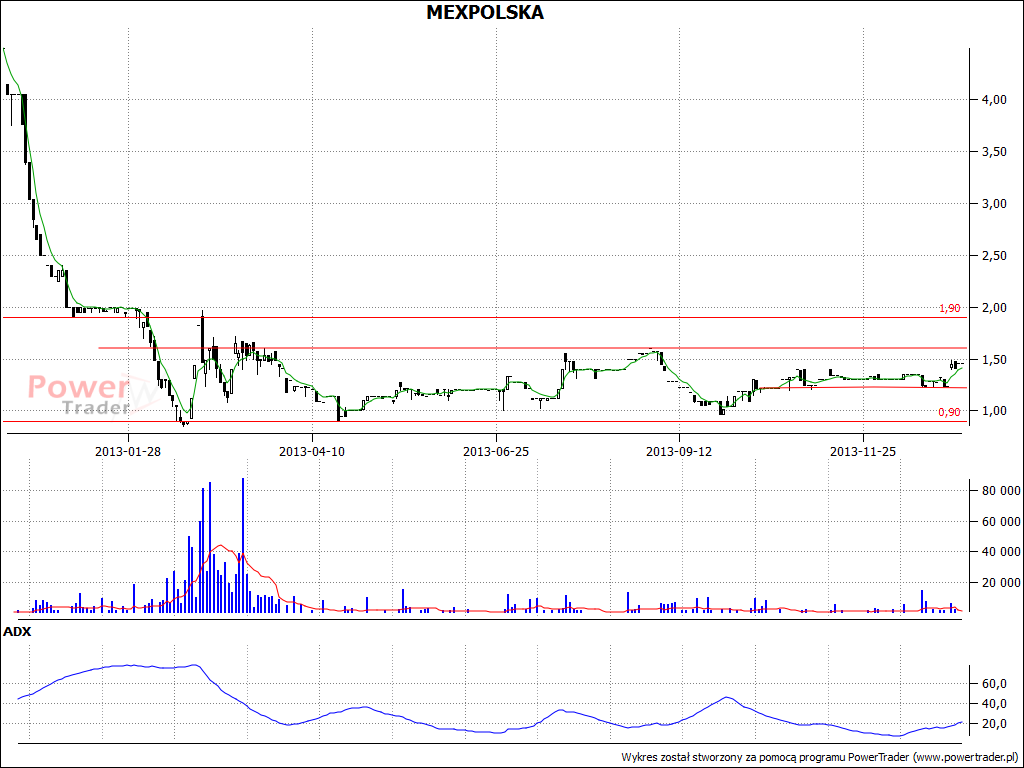1024x768 pixels.
Task: Select the 2013-06-25 date label
Action: pos(496,451)
